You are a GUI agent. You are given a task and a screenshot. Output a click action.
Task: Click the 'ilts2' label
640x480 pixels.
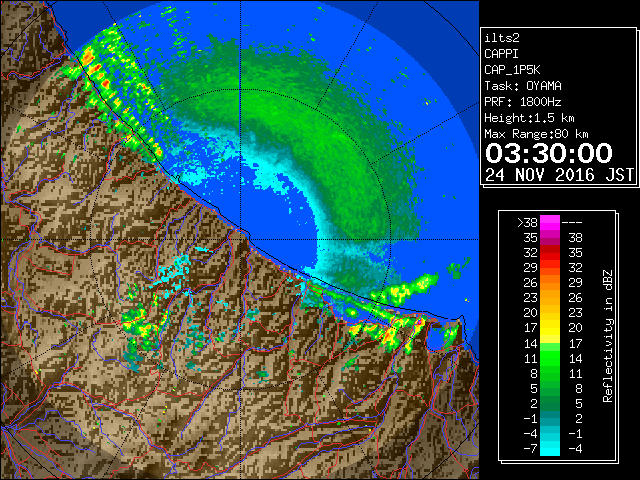[x=502, y=38]
